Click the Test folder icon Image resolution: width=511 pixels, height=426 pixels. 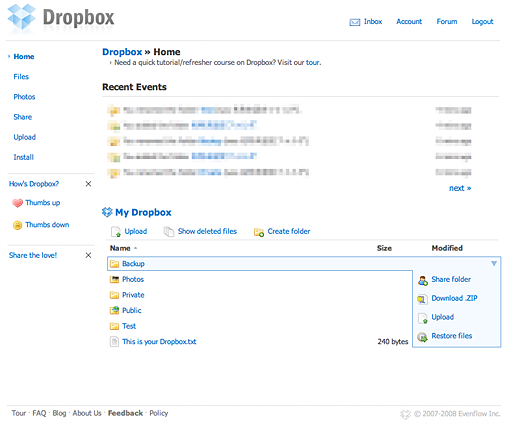click(x=114, y=326)
